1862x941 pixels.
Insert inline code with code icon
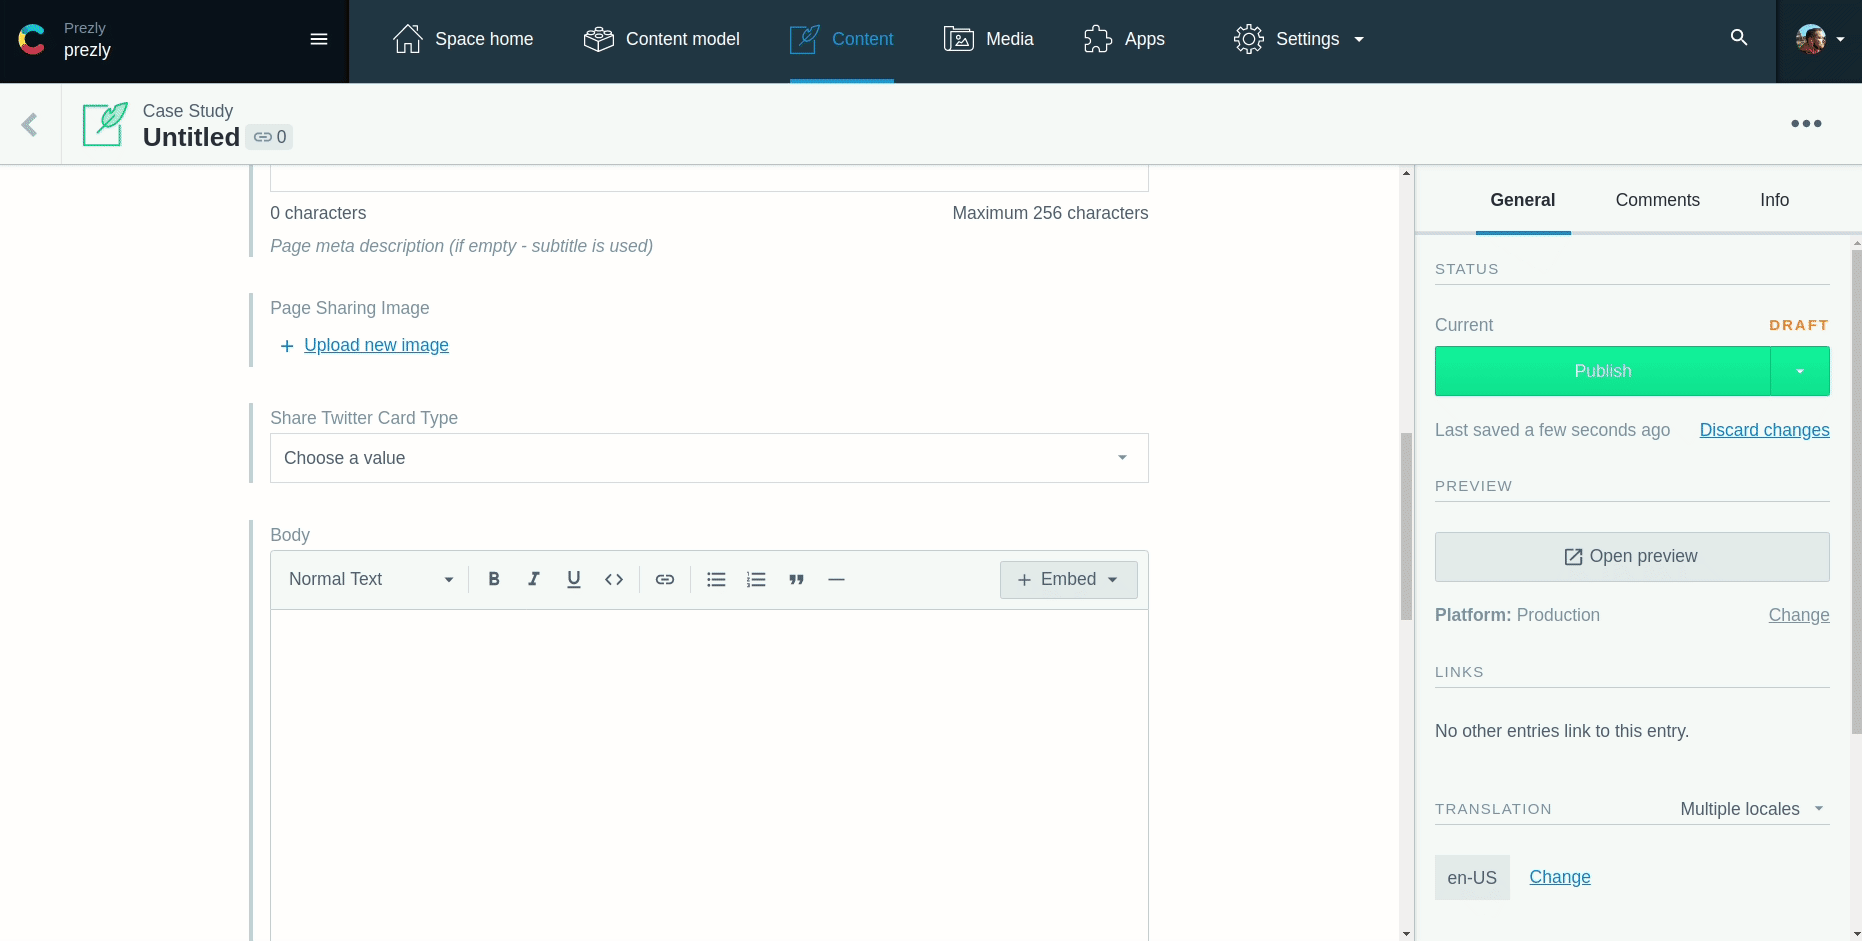tap(614, 579)
